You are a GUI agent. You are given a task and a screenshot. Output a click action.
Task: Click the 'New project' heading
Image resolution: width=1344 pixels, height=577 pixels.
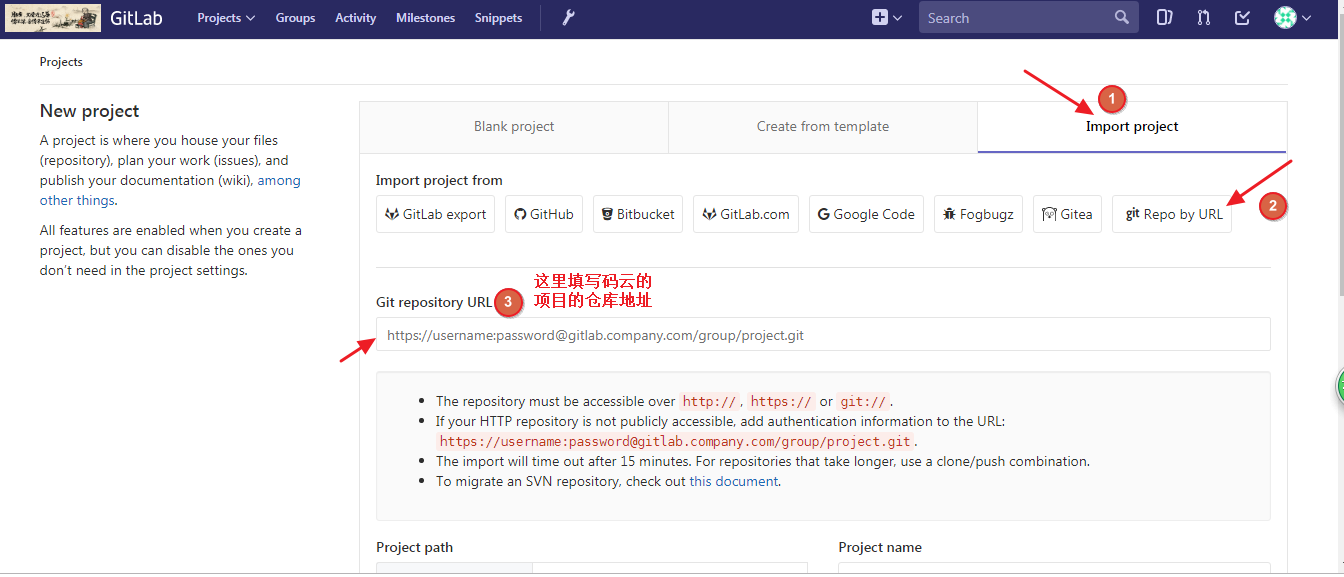[90, 111]
